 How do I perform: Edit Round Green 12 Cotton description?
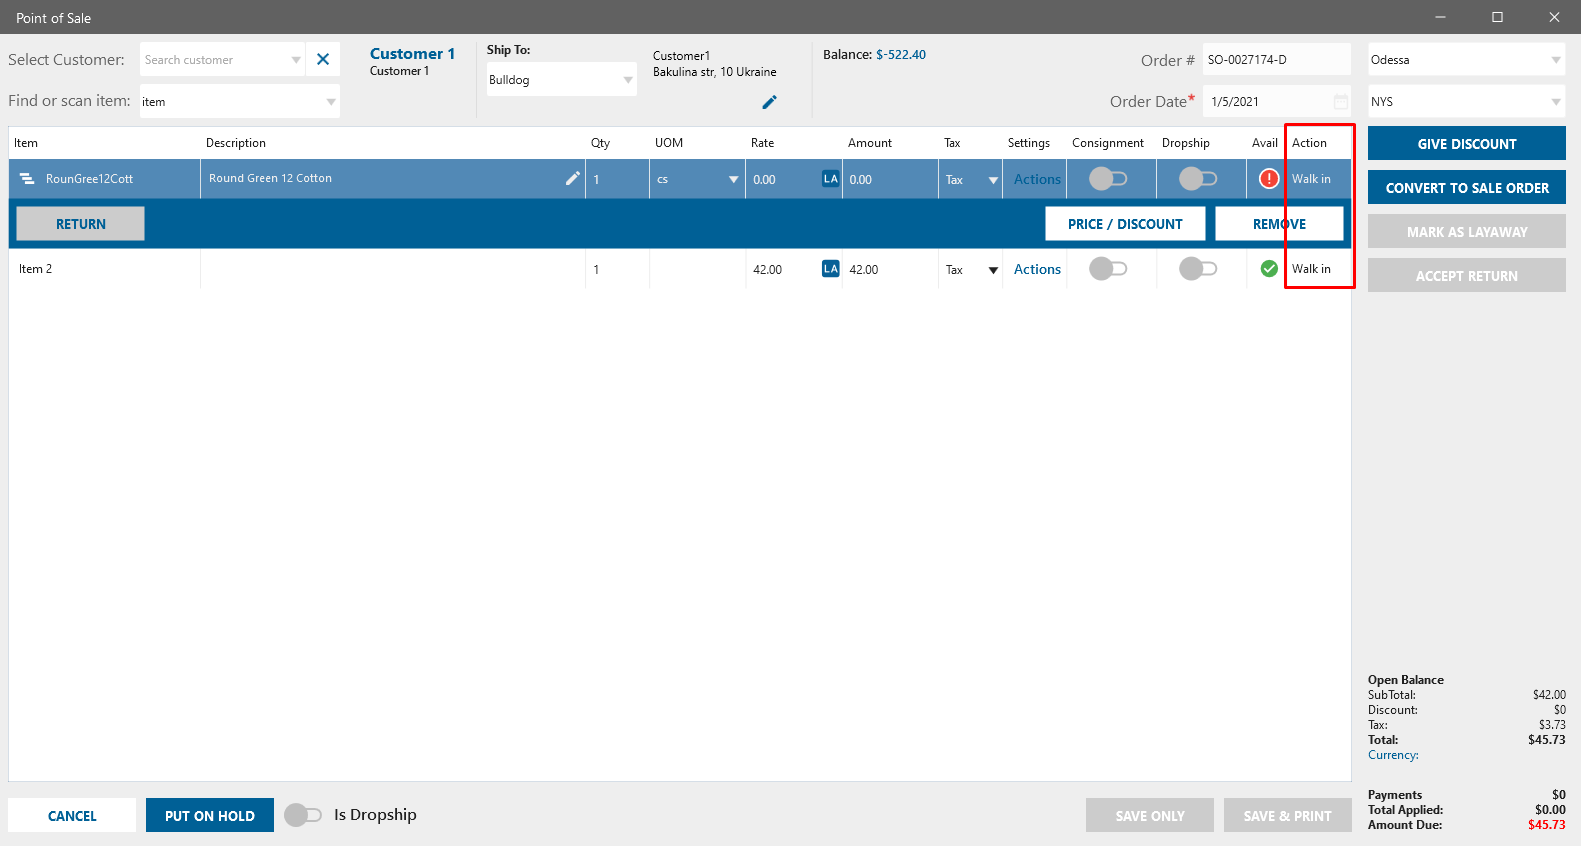(x=572, y=178)
